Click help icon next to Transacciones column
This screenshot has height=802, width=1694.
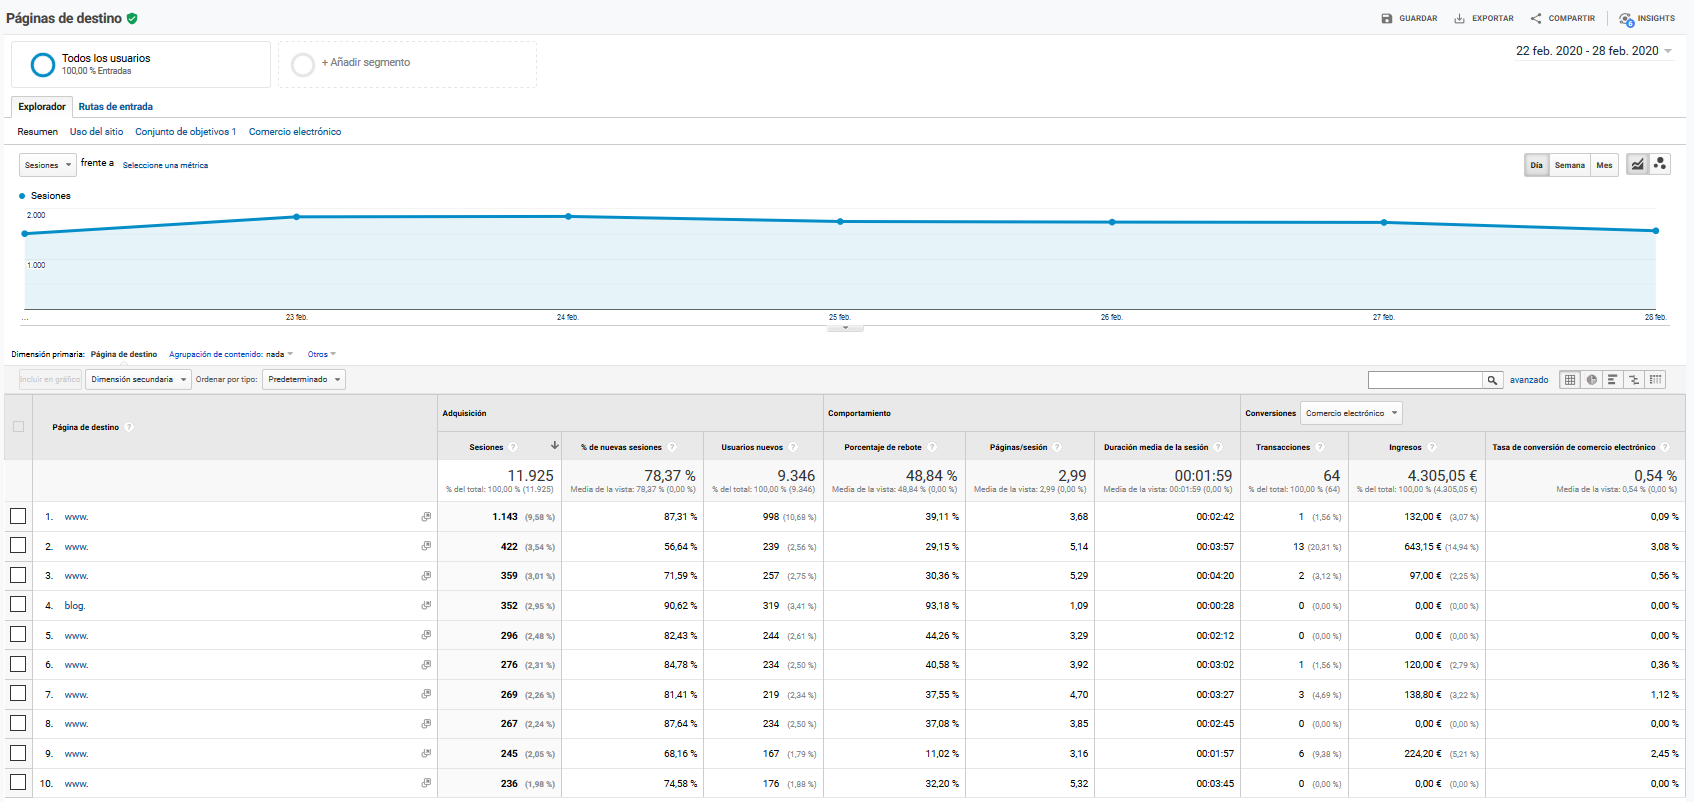click(1320, 447)
